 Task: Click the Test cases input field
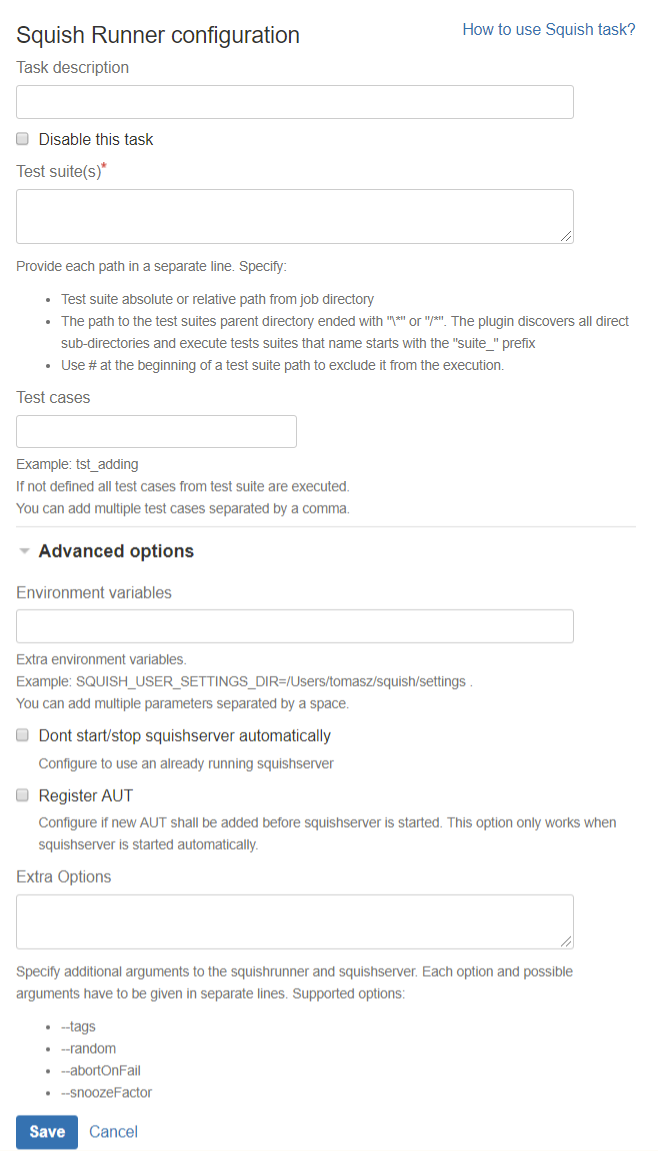pyautogui.click(x=157, y=431)
